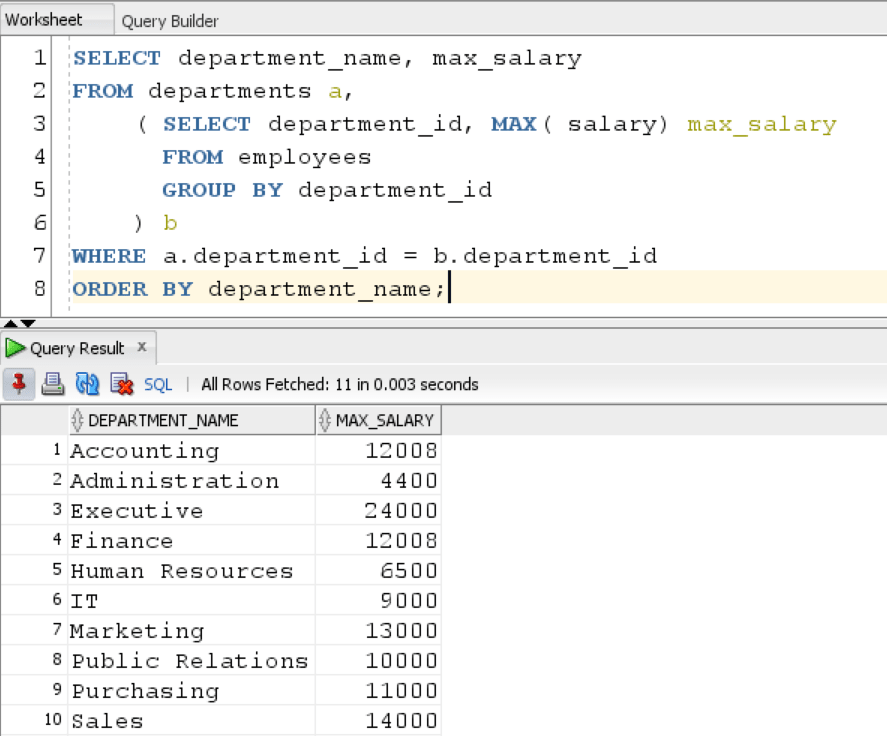
Task: Open the SQL view from the result toolbar
Action: 157,384
